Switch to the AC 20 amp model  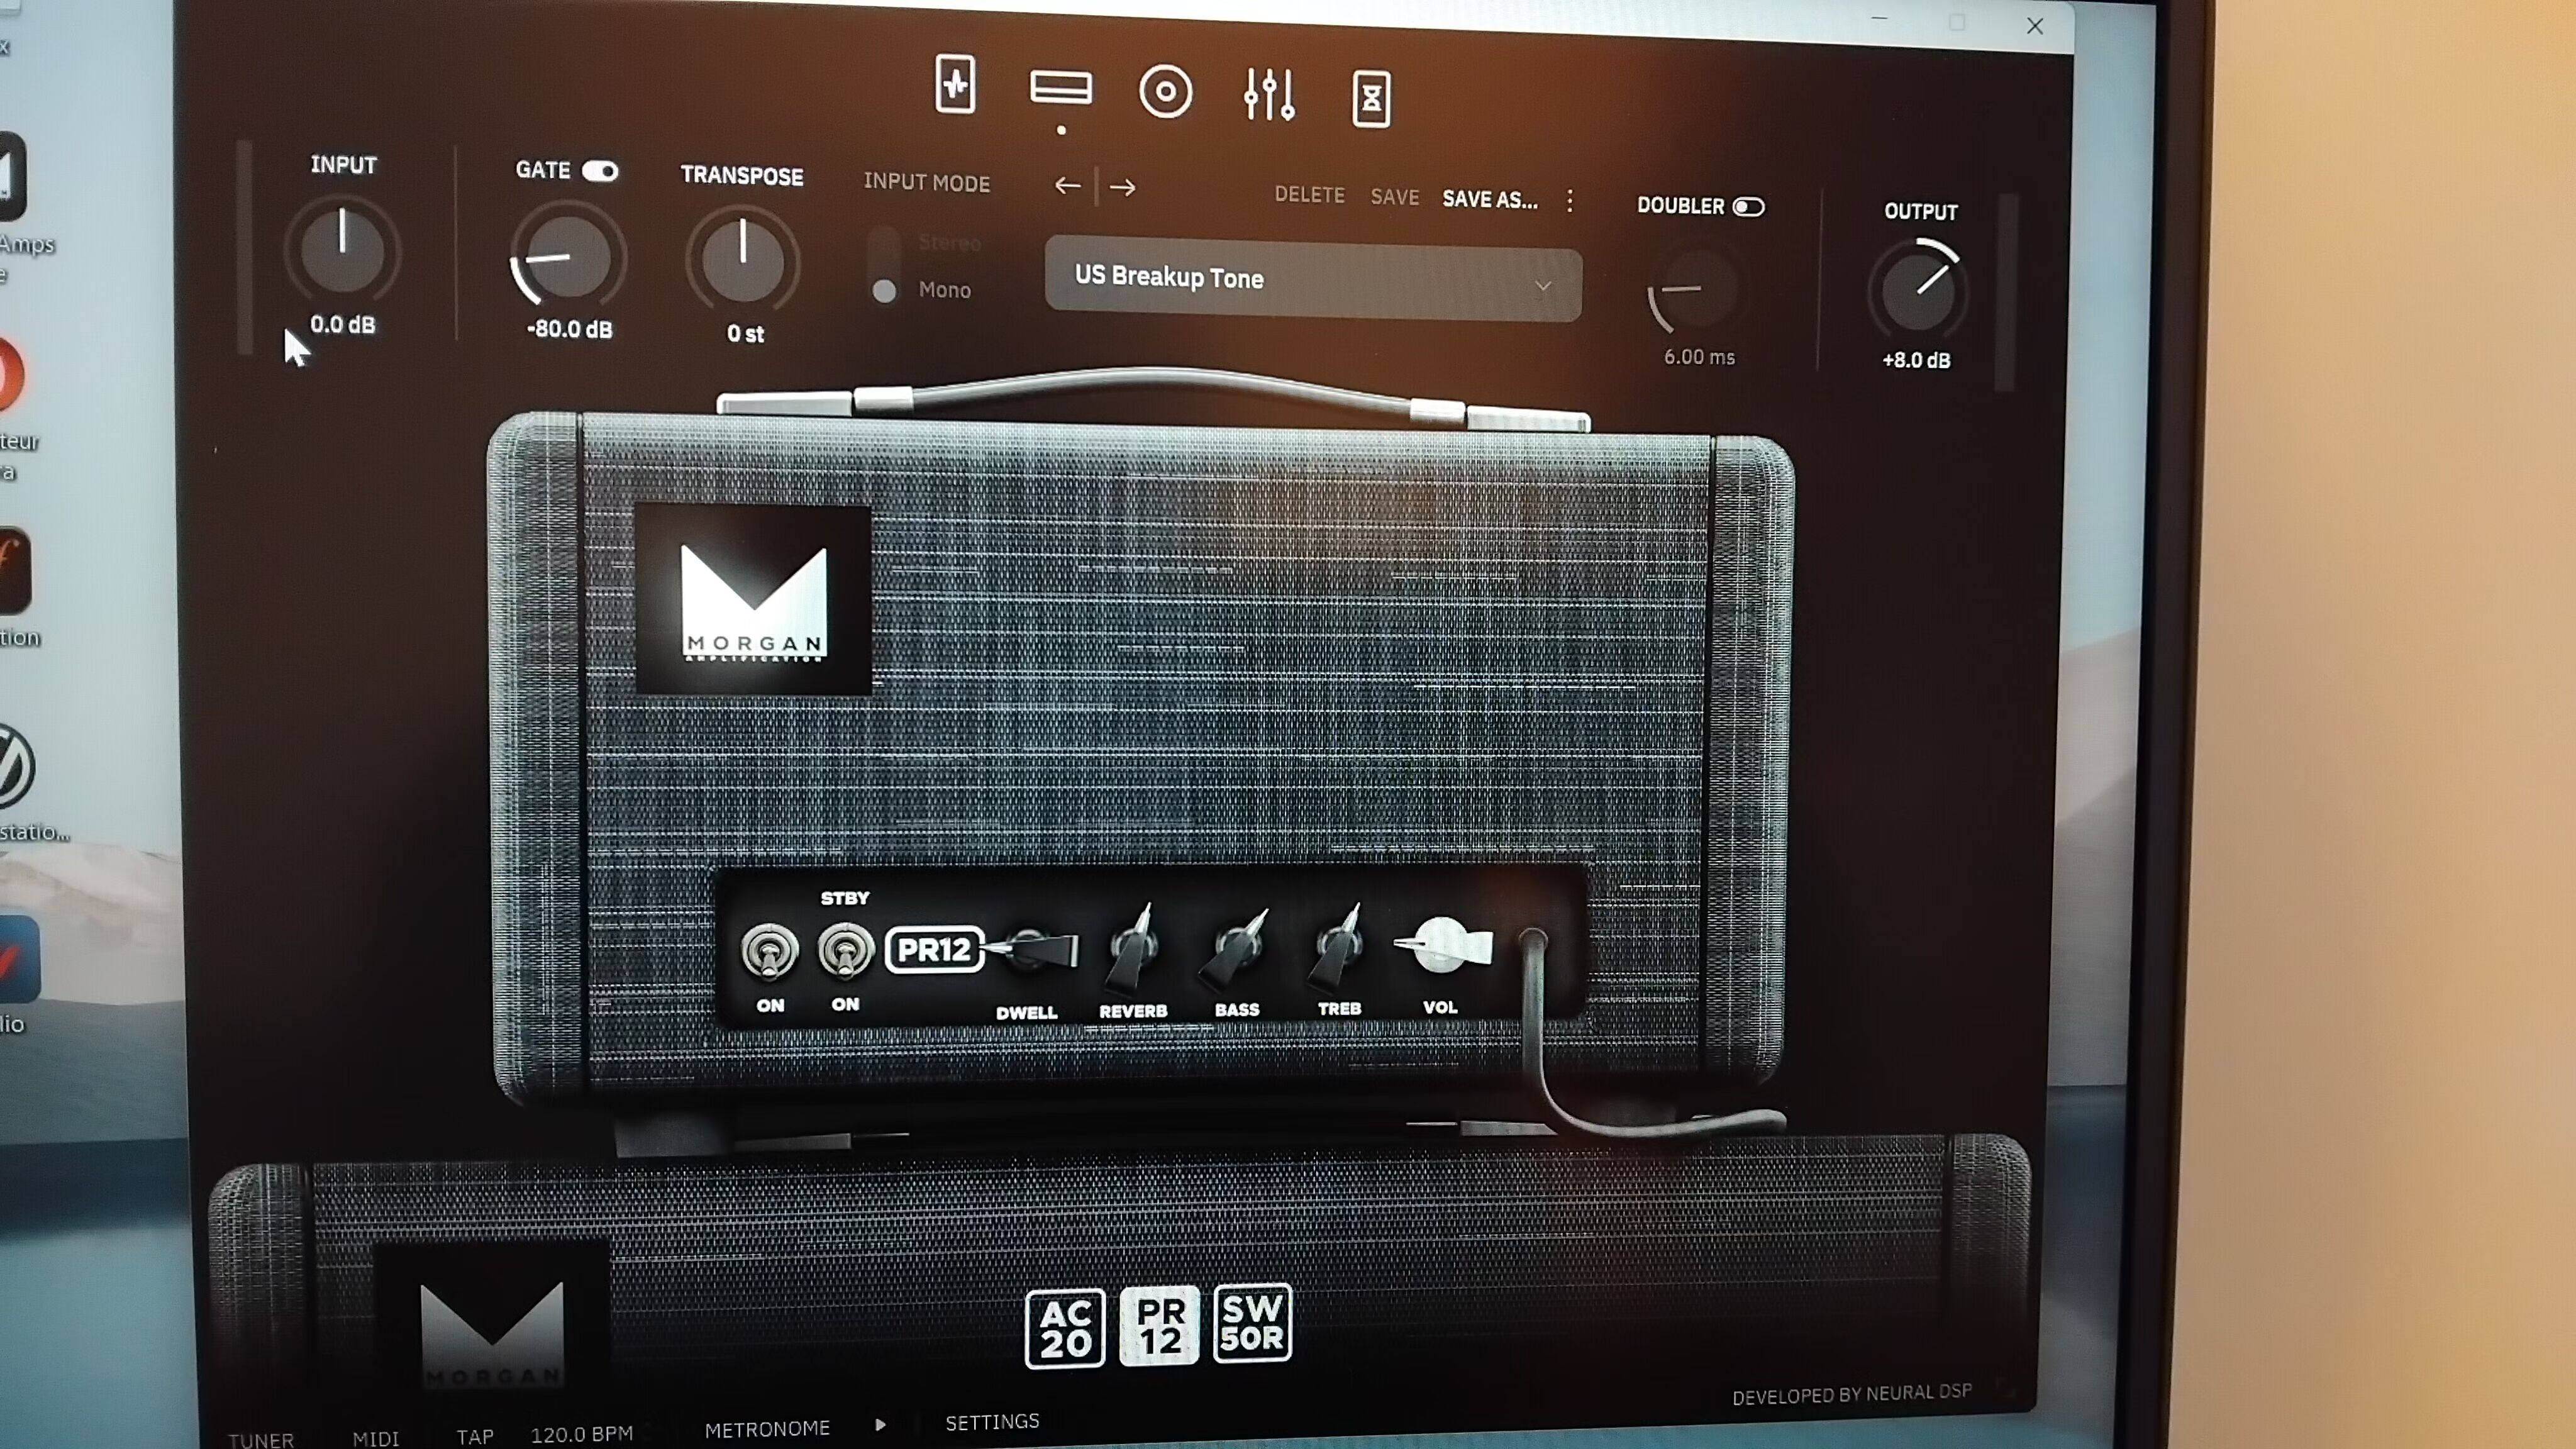[x=1065, y=1328]
